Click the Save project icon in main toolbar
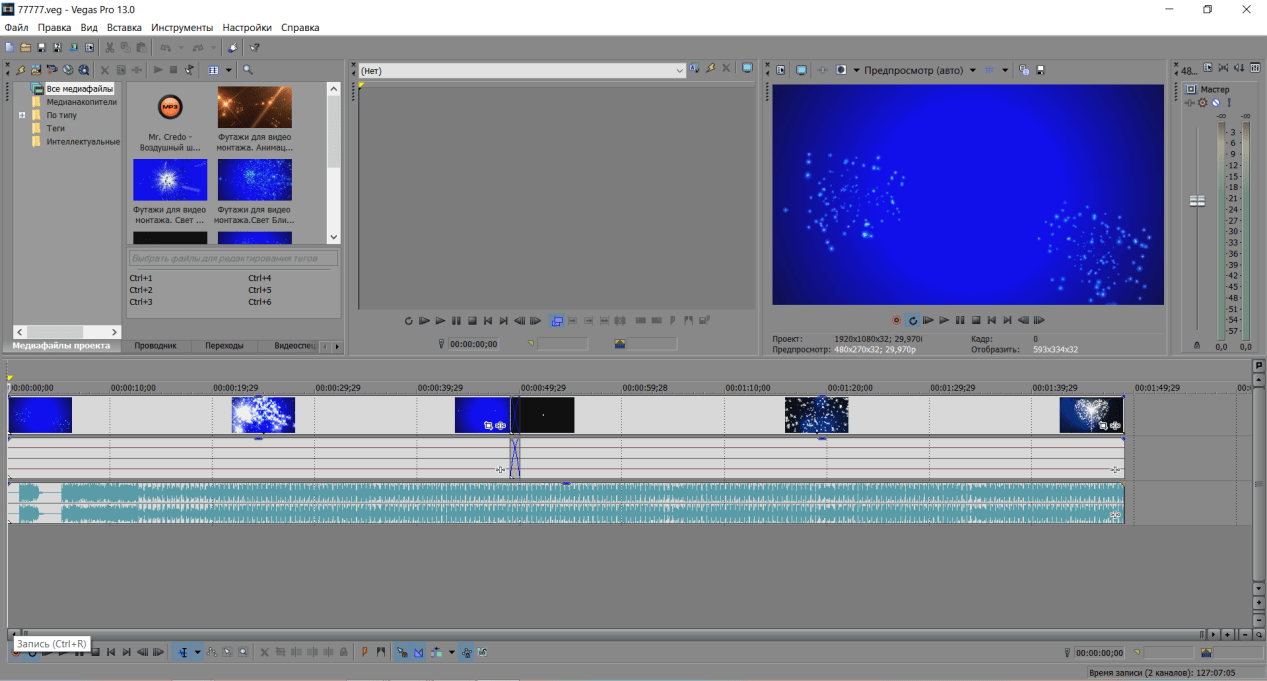 [x=42, y=47]
